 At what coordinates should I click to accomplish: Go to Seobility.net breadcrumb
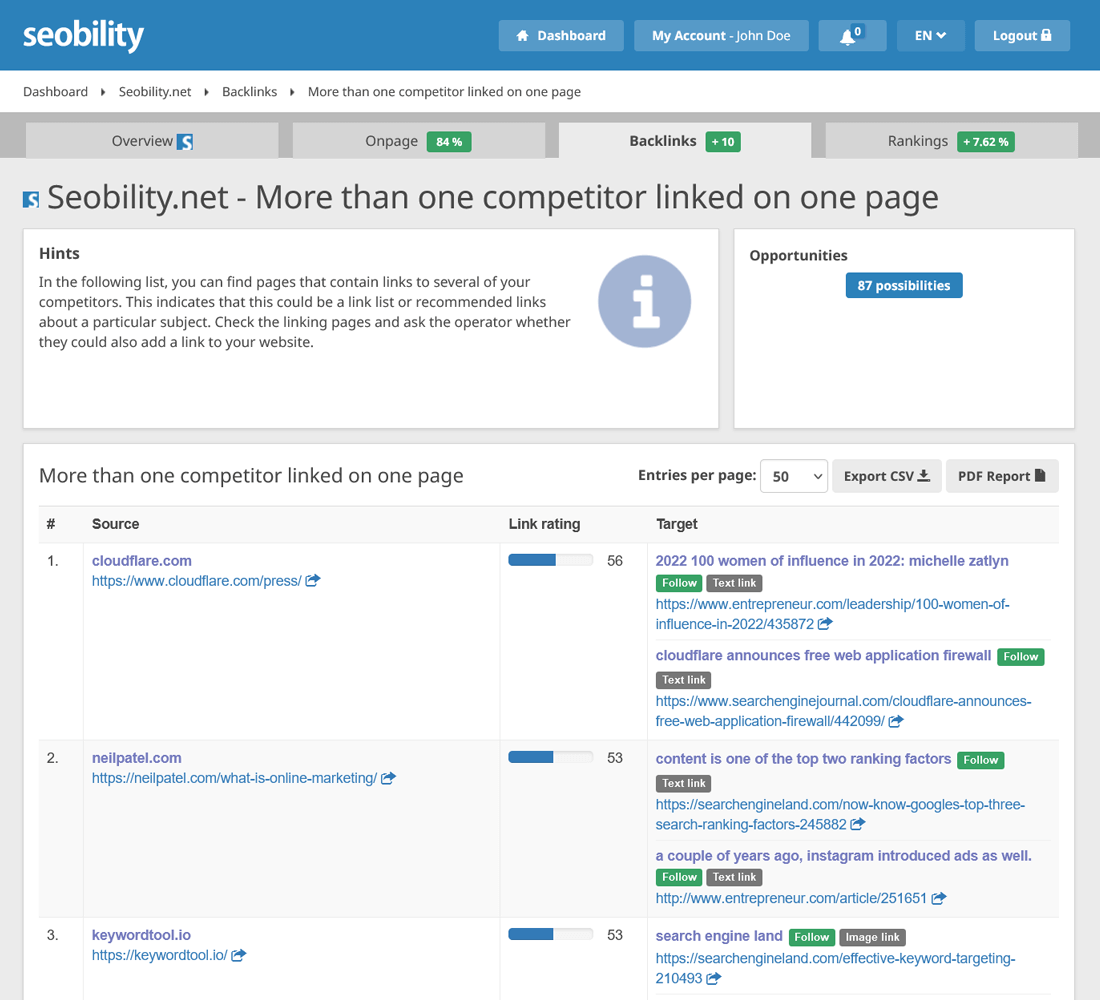(x=154, y=91)
